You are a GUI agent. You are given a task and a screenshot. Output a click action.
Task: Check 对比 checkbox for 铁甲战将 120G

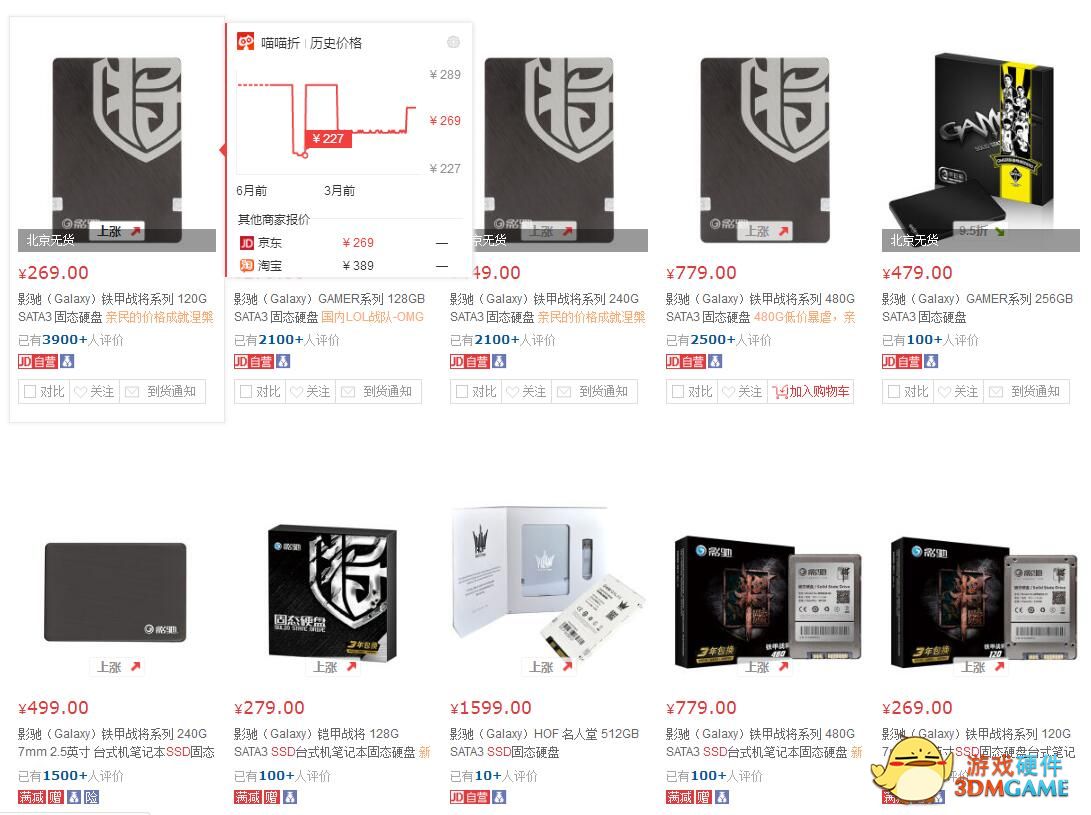click(30, 392)
